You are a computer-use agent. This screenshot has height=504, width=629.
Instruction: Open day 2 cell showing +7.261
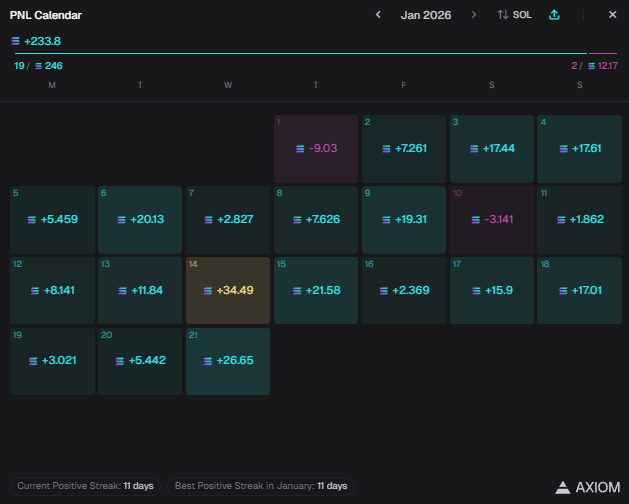pos(404,149)
